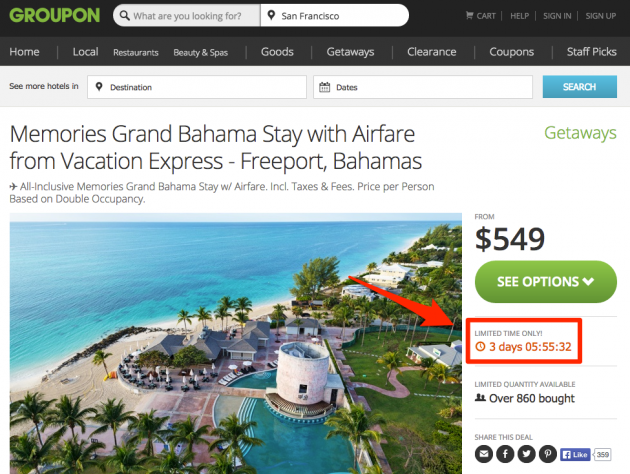This screenshot has width=630, height=474.
Task: Open the Help link in header
Action: [519, 16]
